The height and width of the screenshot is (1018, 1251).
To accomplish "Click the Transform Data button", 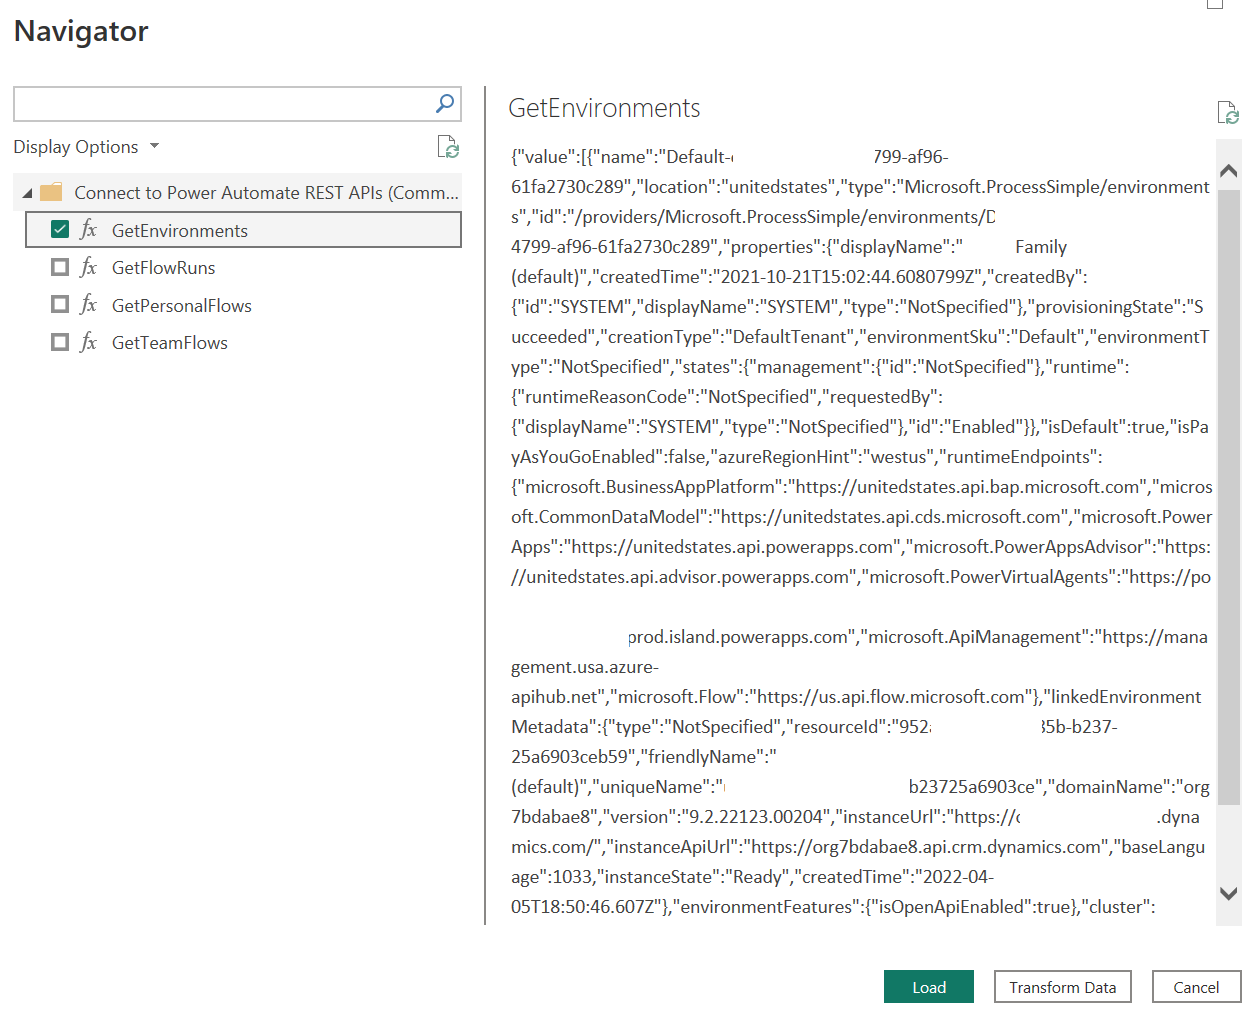I will (1063, 987).
